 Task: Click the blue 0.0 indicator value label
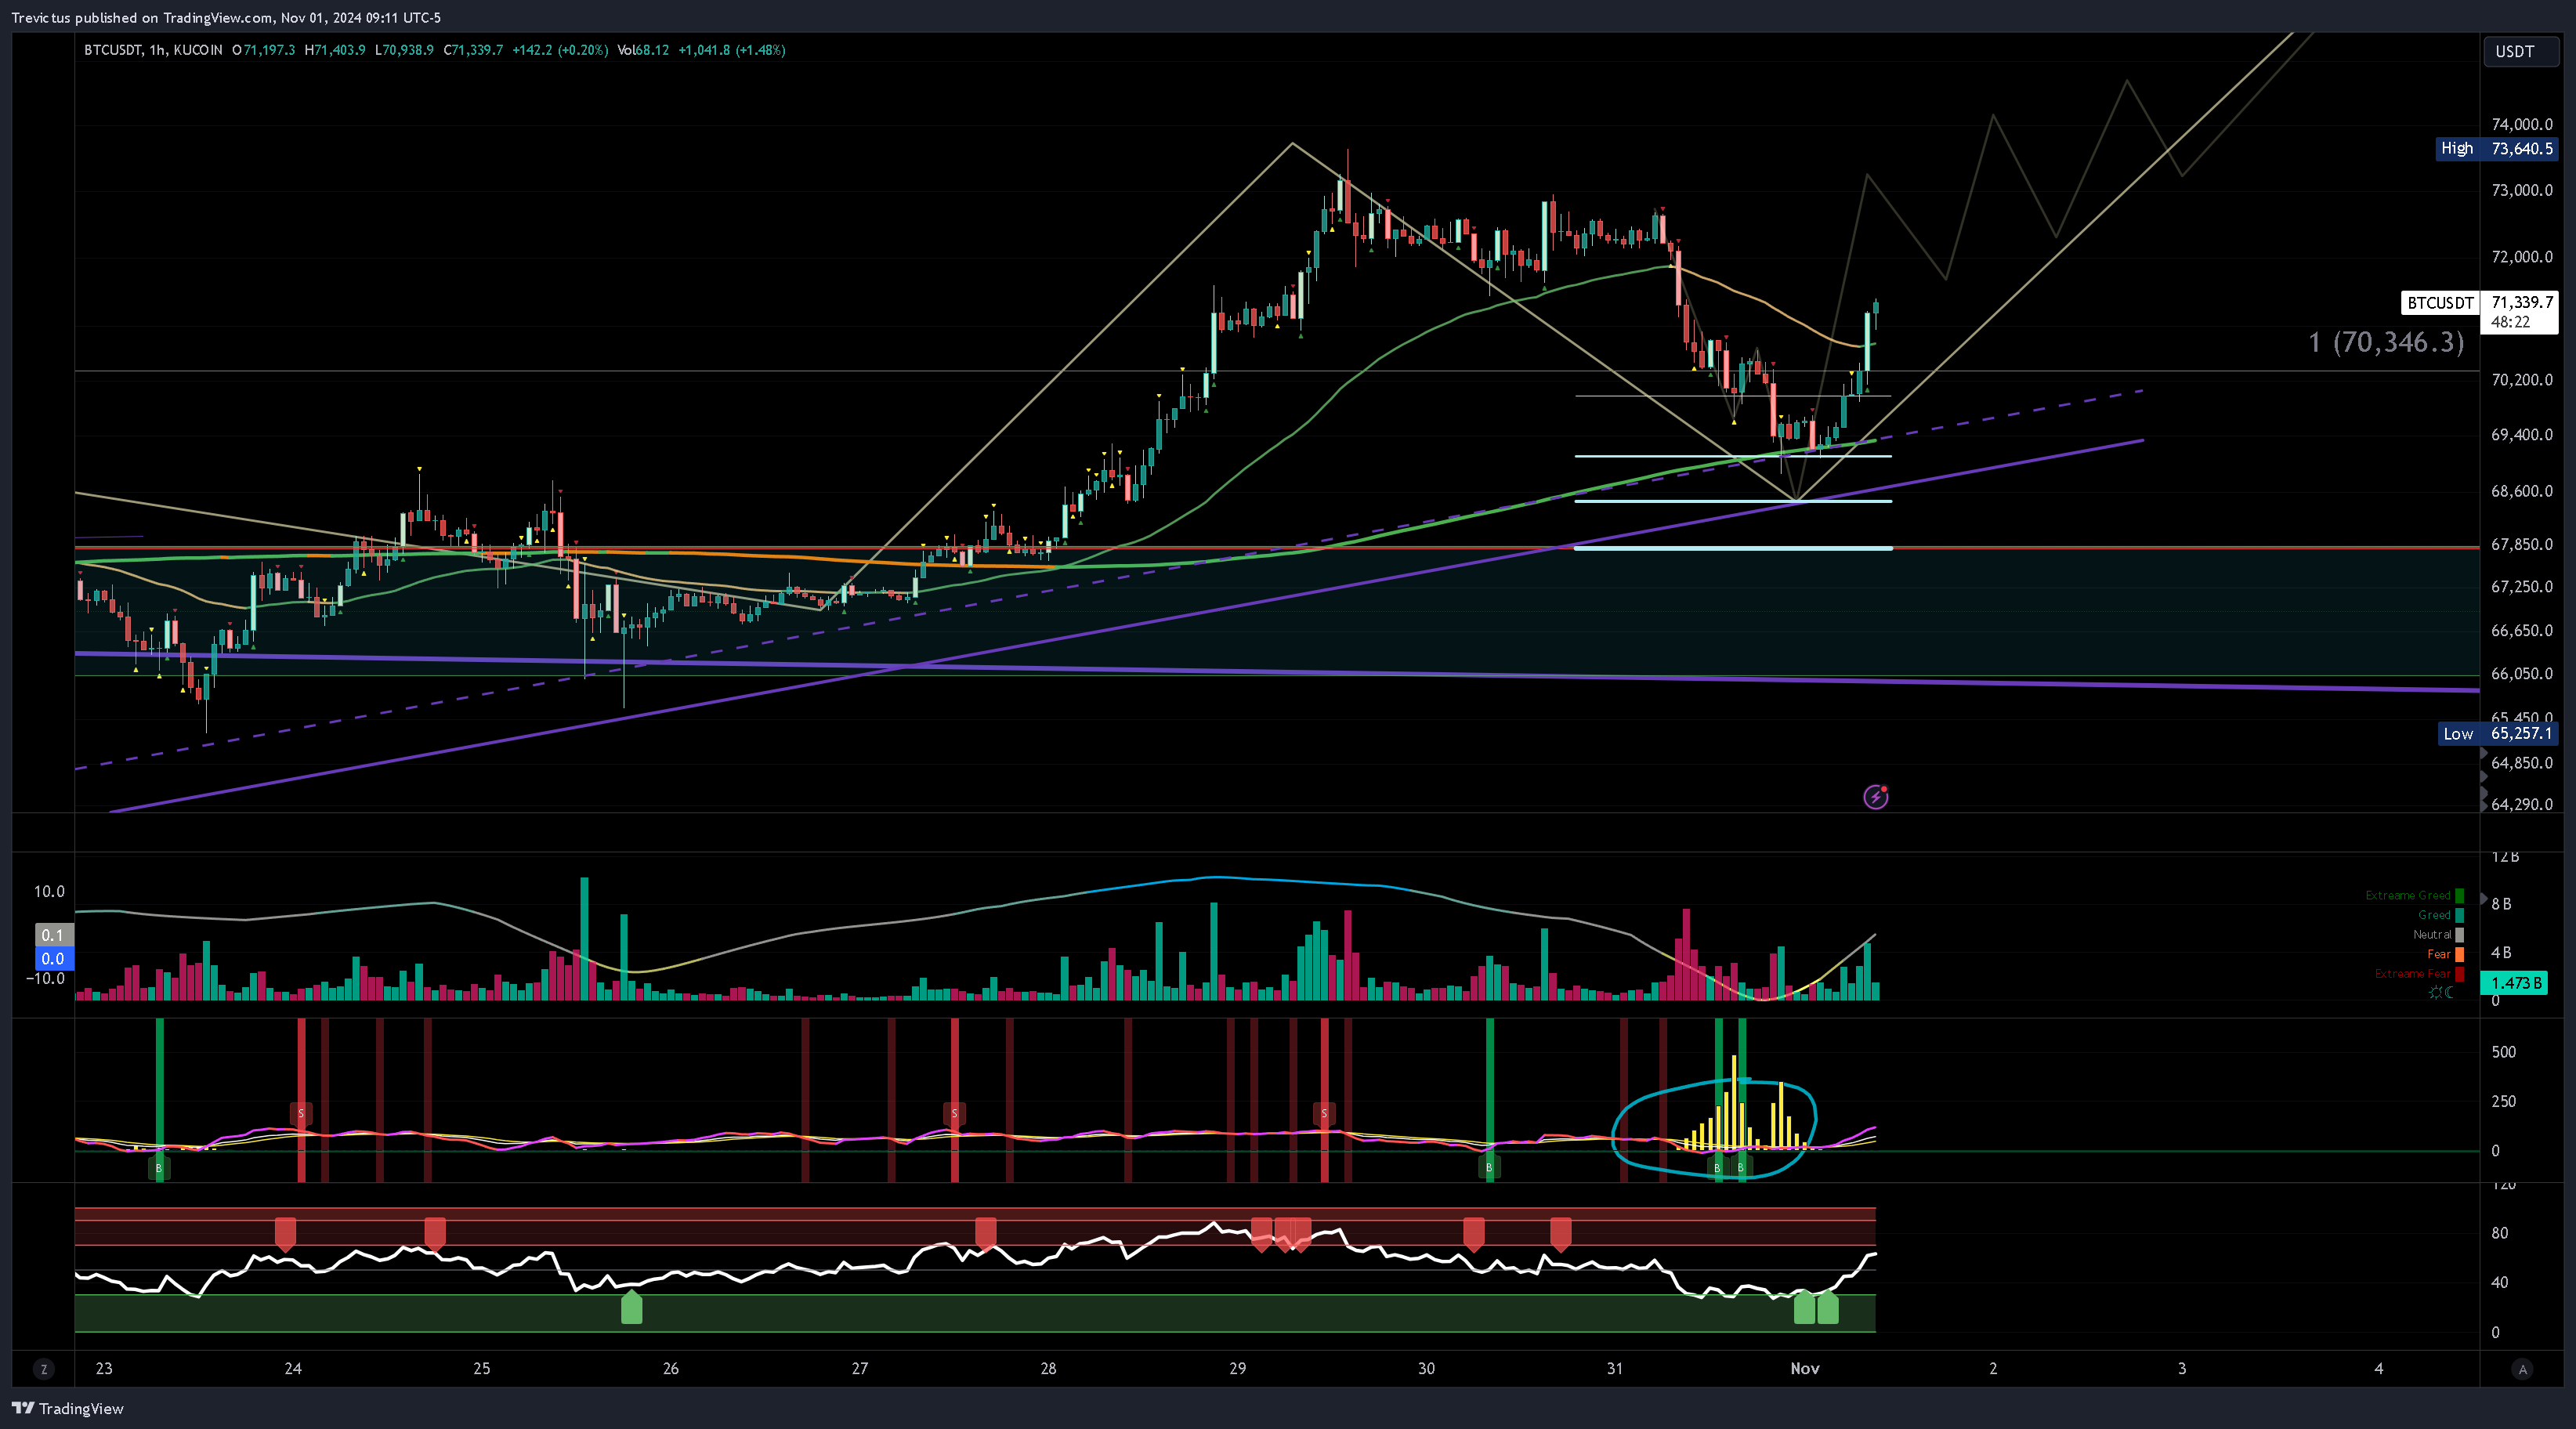[x=54, y=958]
